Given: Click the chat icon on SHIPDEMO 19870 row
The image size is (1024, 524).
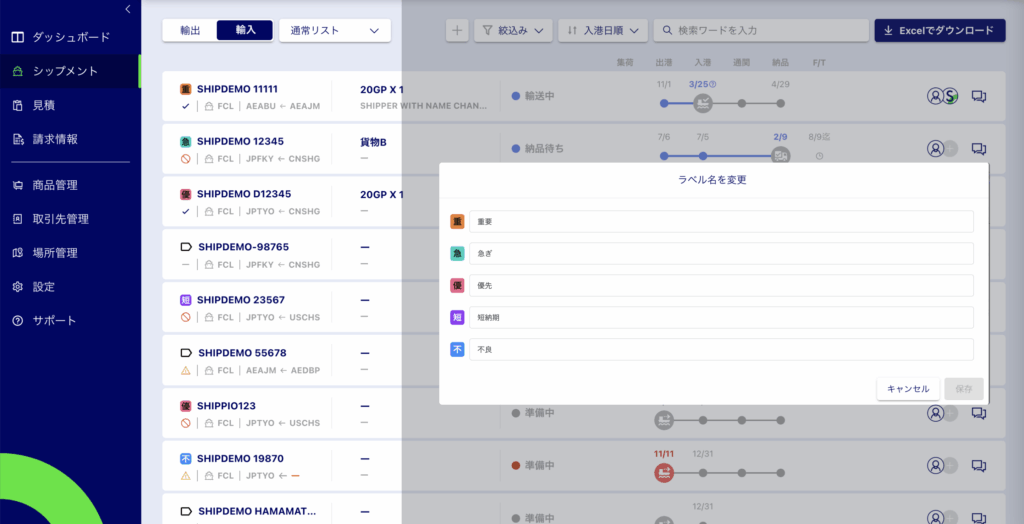Looking at the screenshot, I should (x=979, y=466).
